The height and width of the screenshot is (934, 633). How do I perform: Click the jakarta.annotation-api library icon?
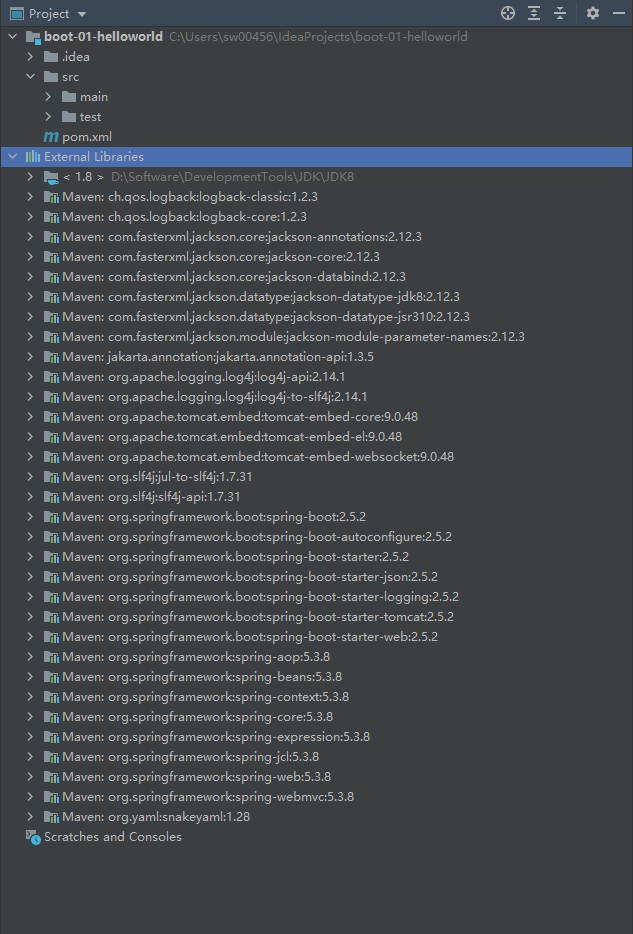tap(51, 357)
